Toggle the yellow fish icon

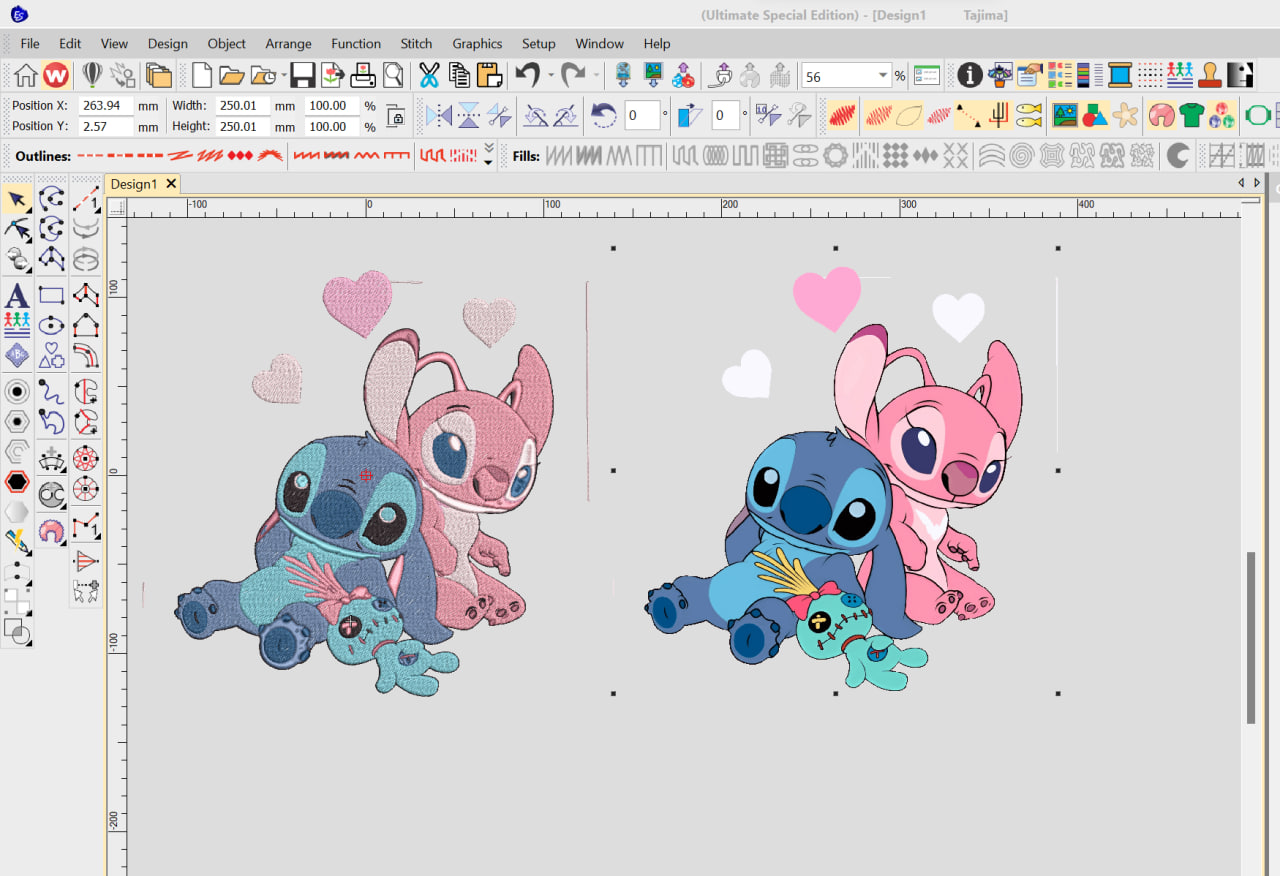(1028, 115)
